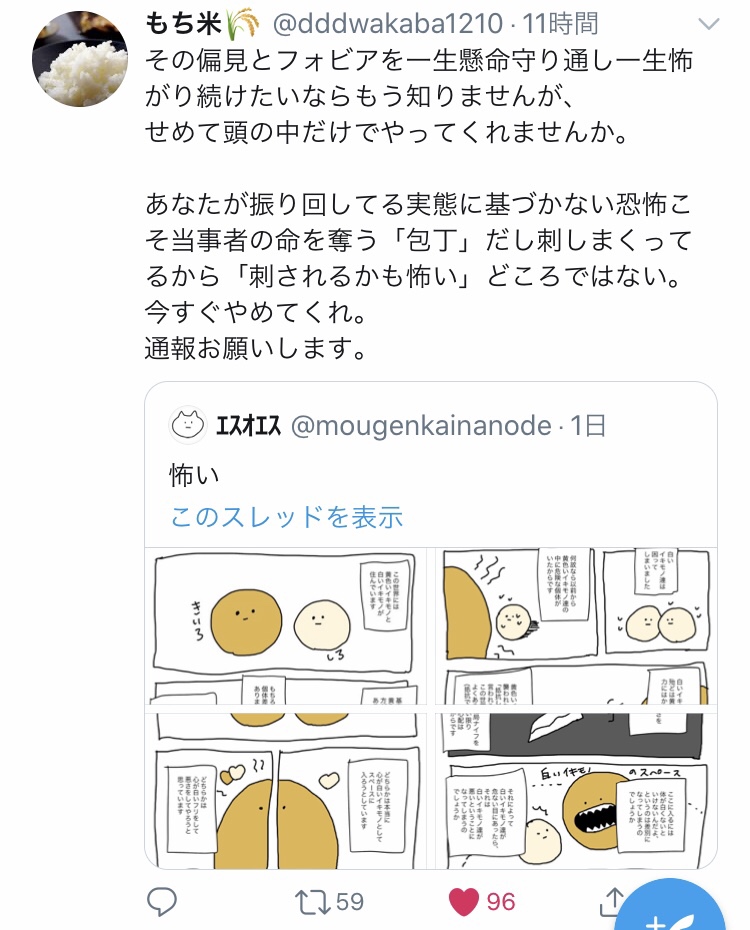Tap the 59 retweet count
Image resolution: width=750 pixels, height=930 pixels.
349,902
